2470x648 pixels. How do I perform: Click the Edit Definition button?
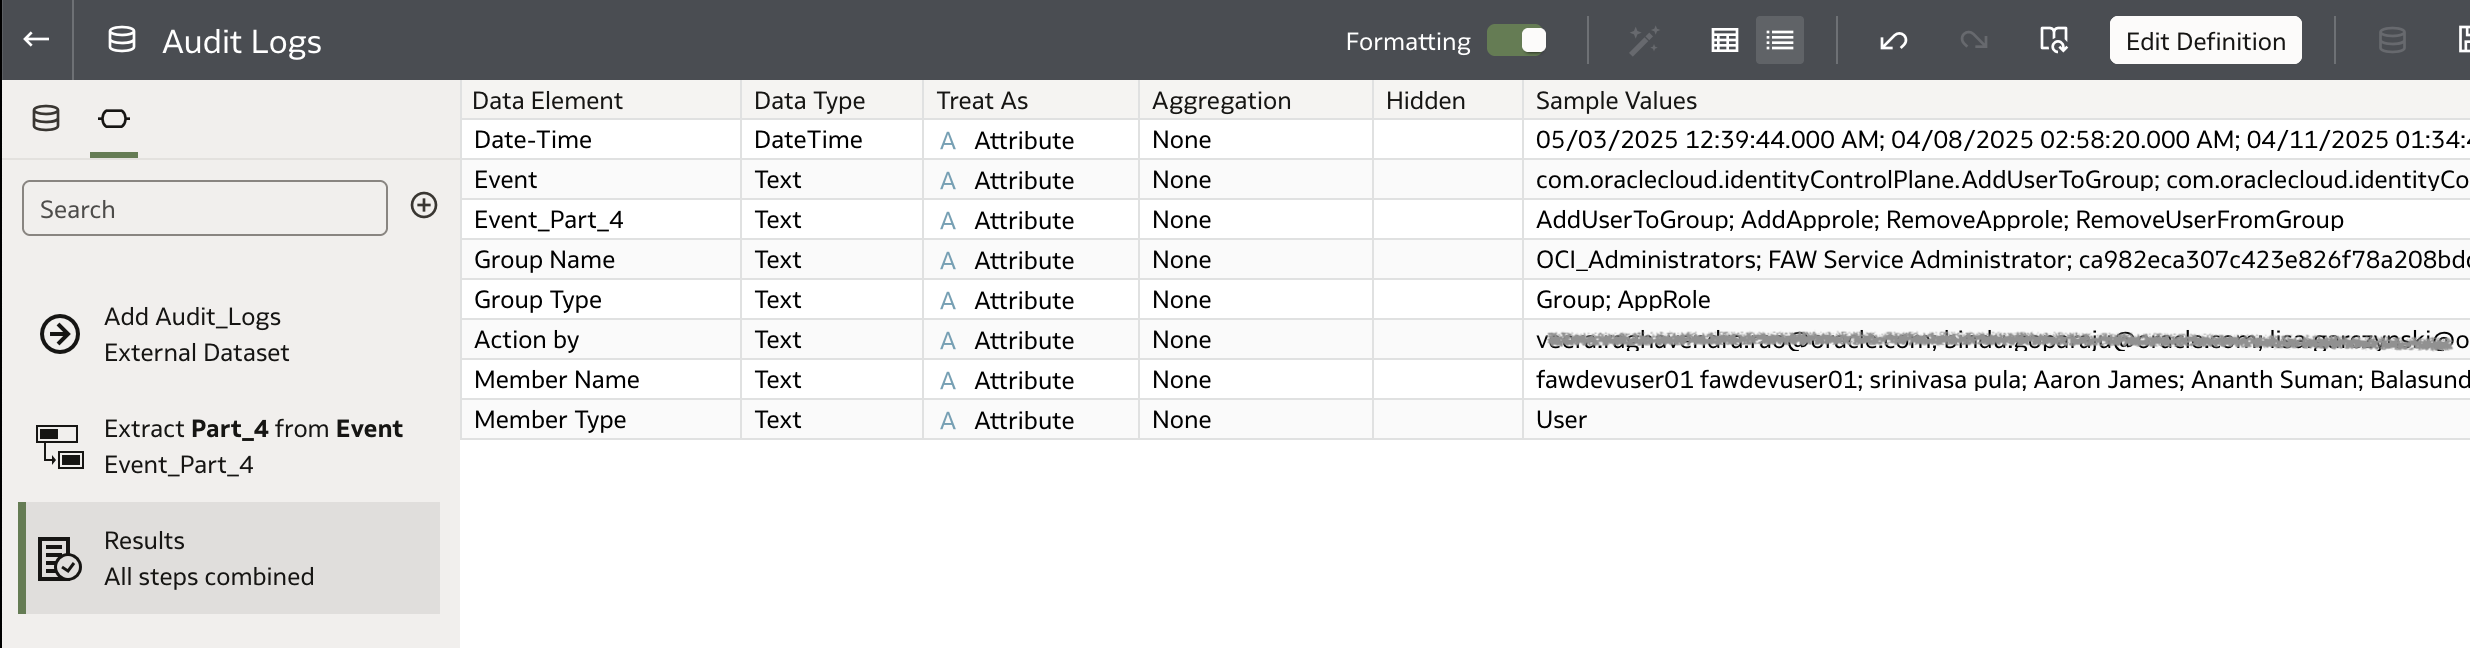[2205, 40]
